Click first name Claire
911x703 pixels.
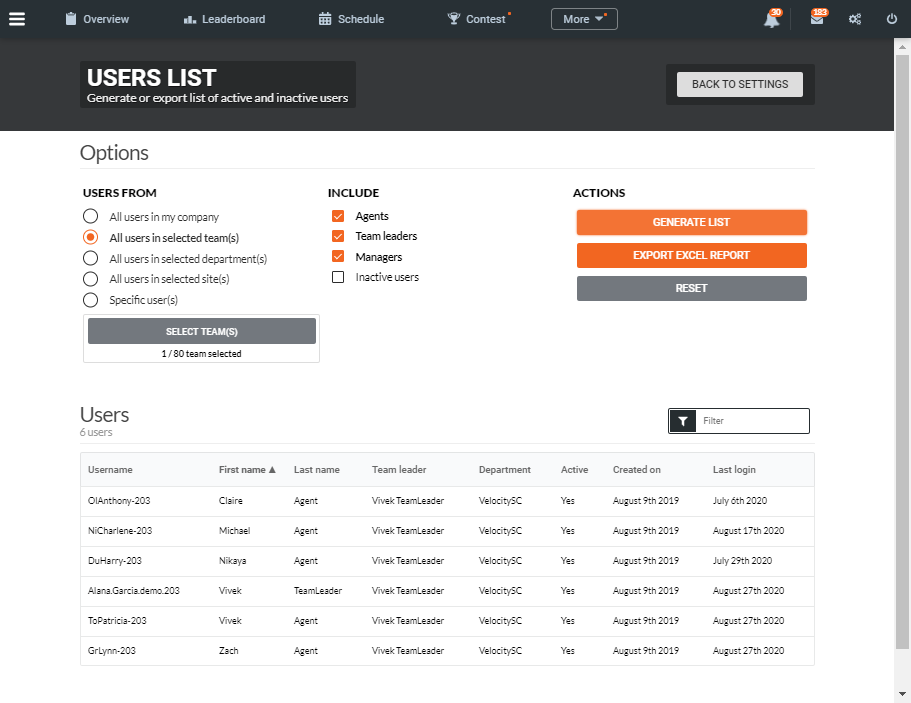coord(231,501)
